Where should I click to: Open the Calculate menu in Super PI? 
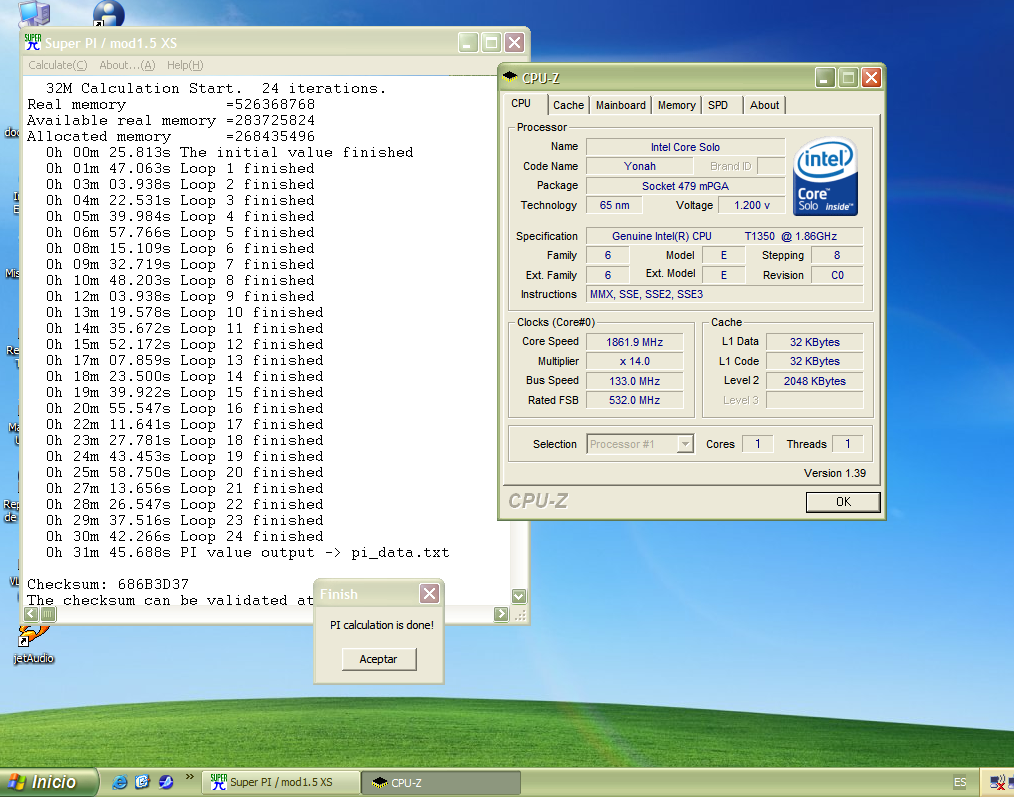(x=58, y=65)
